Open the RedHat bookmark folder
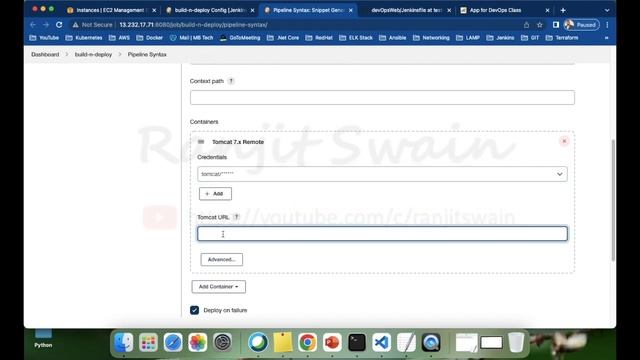 click(319, 38)
